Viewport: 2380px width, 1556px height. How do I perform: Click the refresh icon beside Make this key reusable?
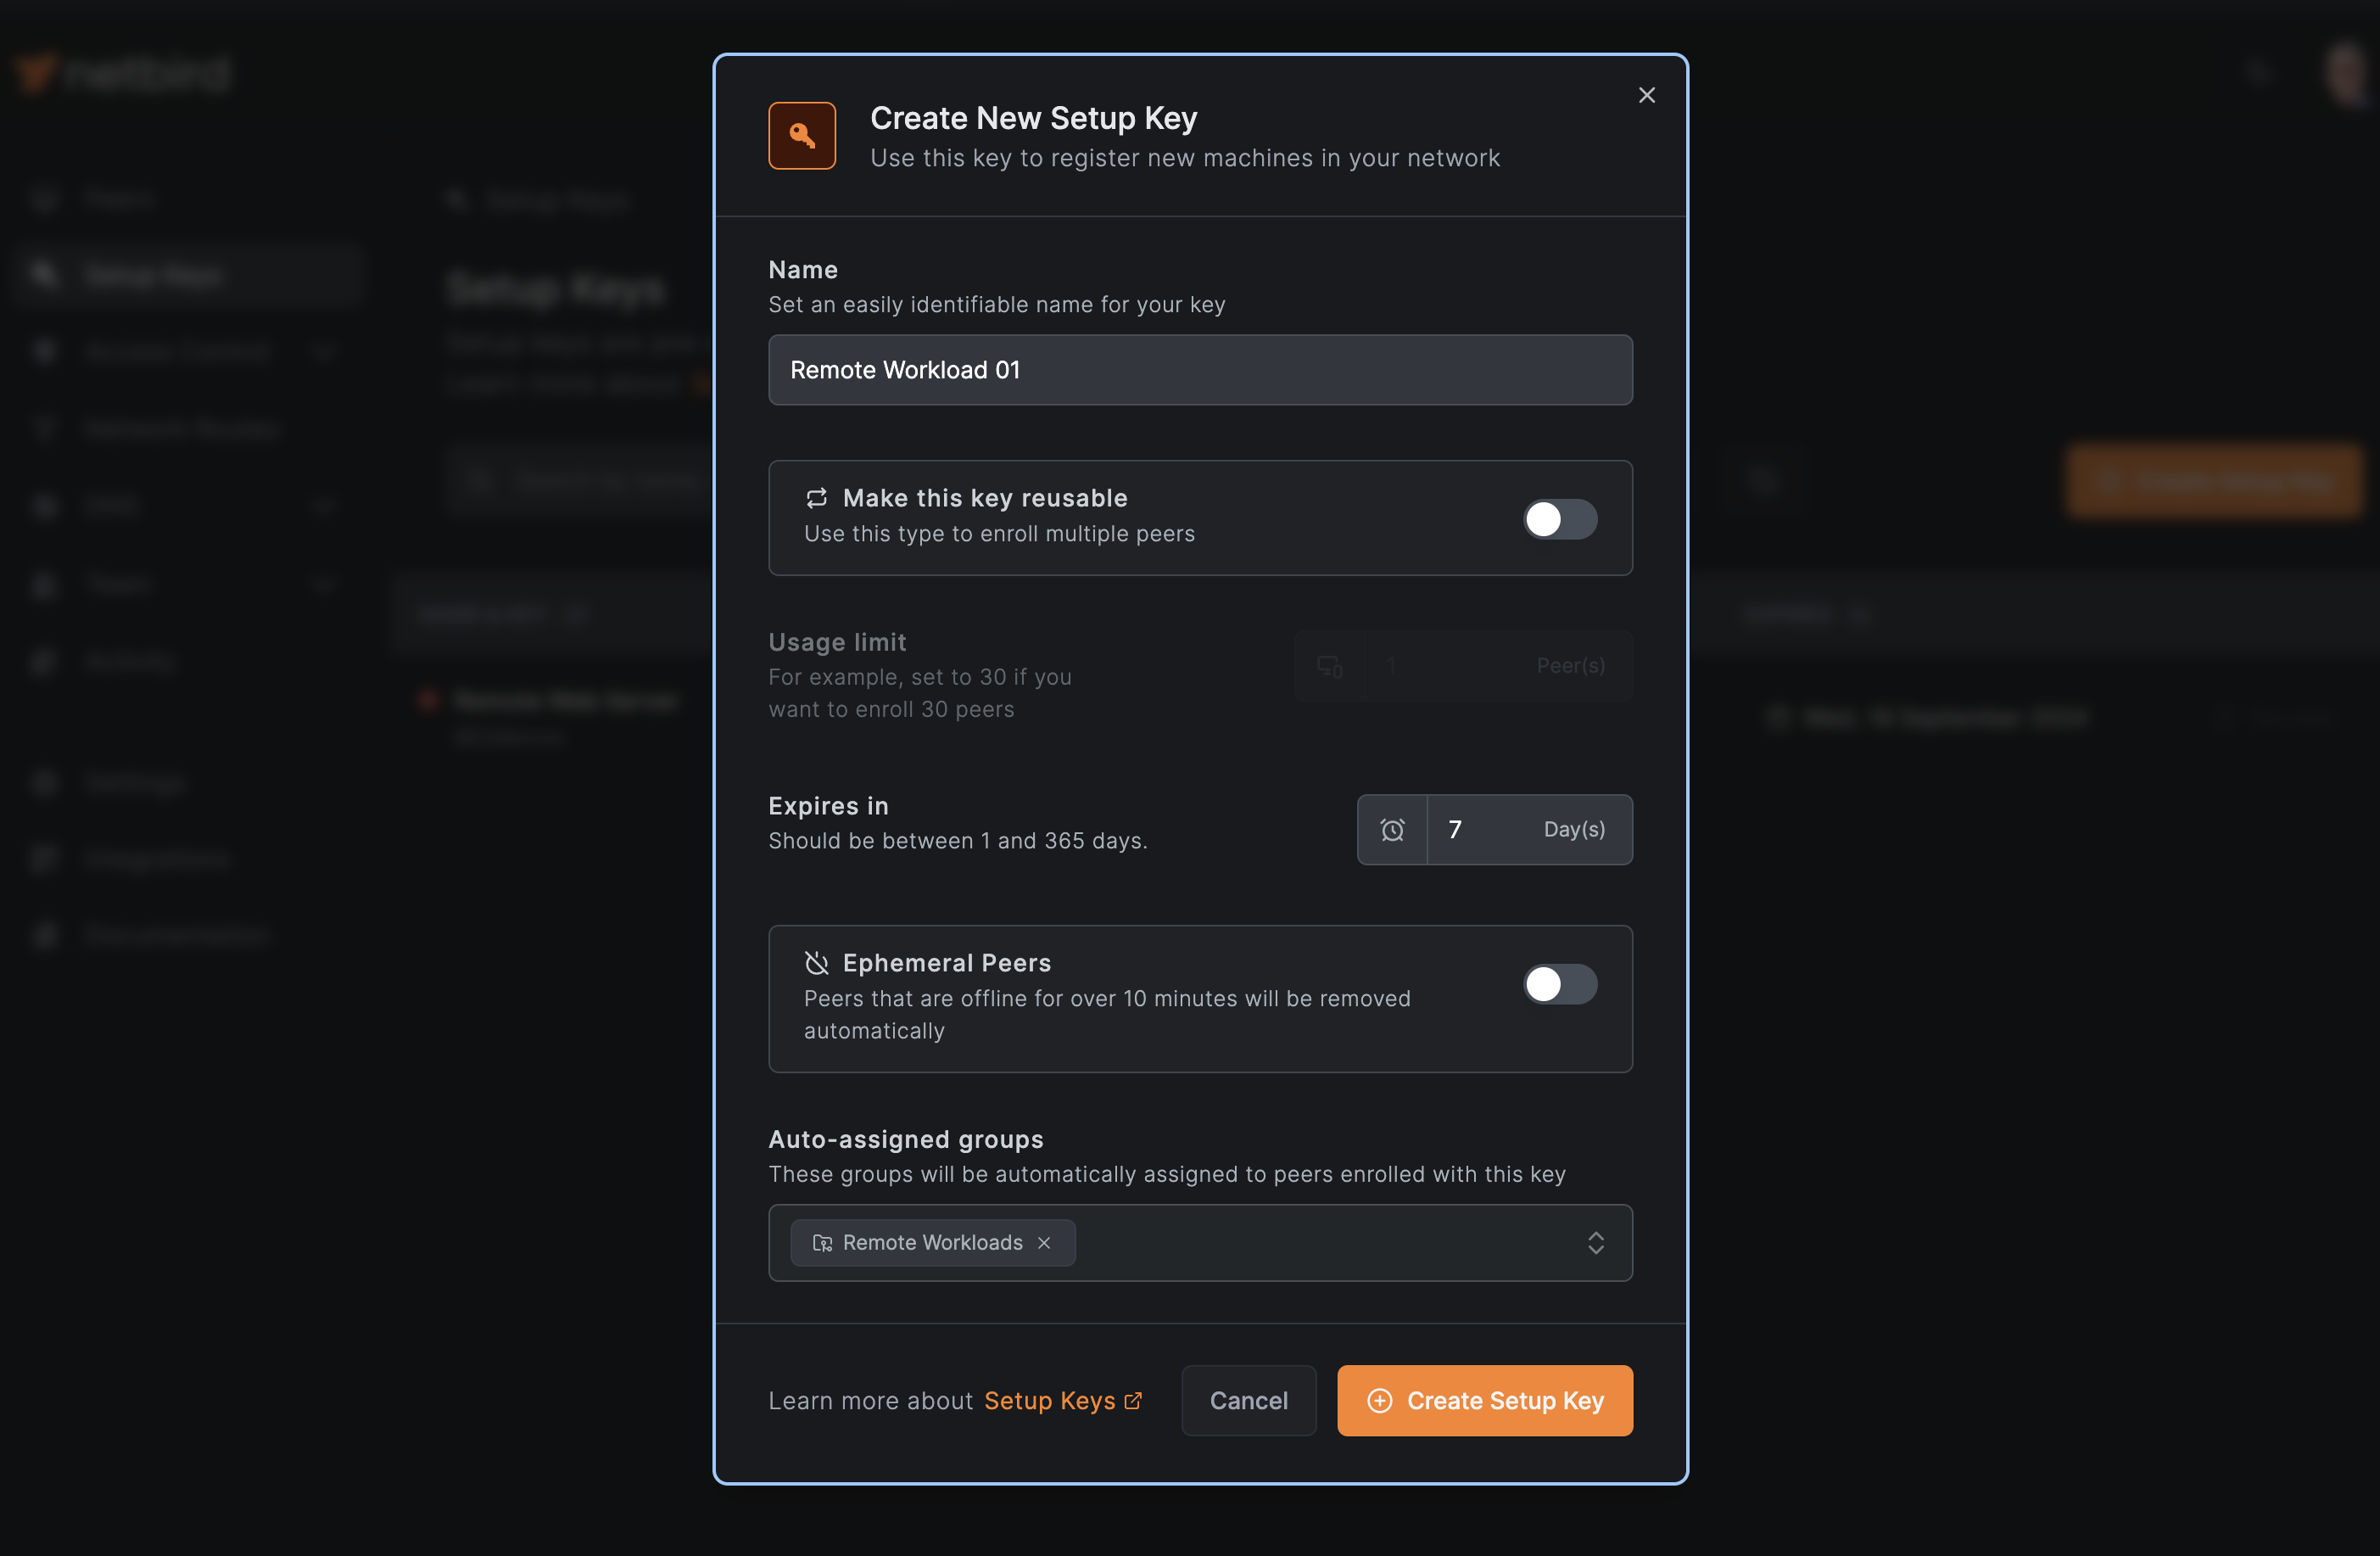816,497
